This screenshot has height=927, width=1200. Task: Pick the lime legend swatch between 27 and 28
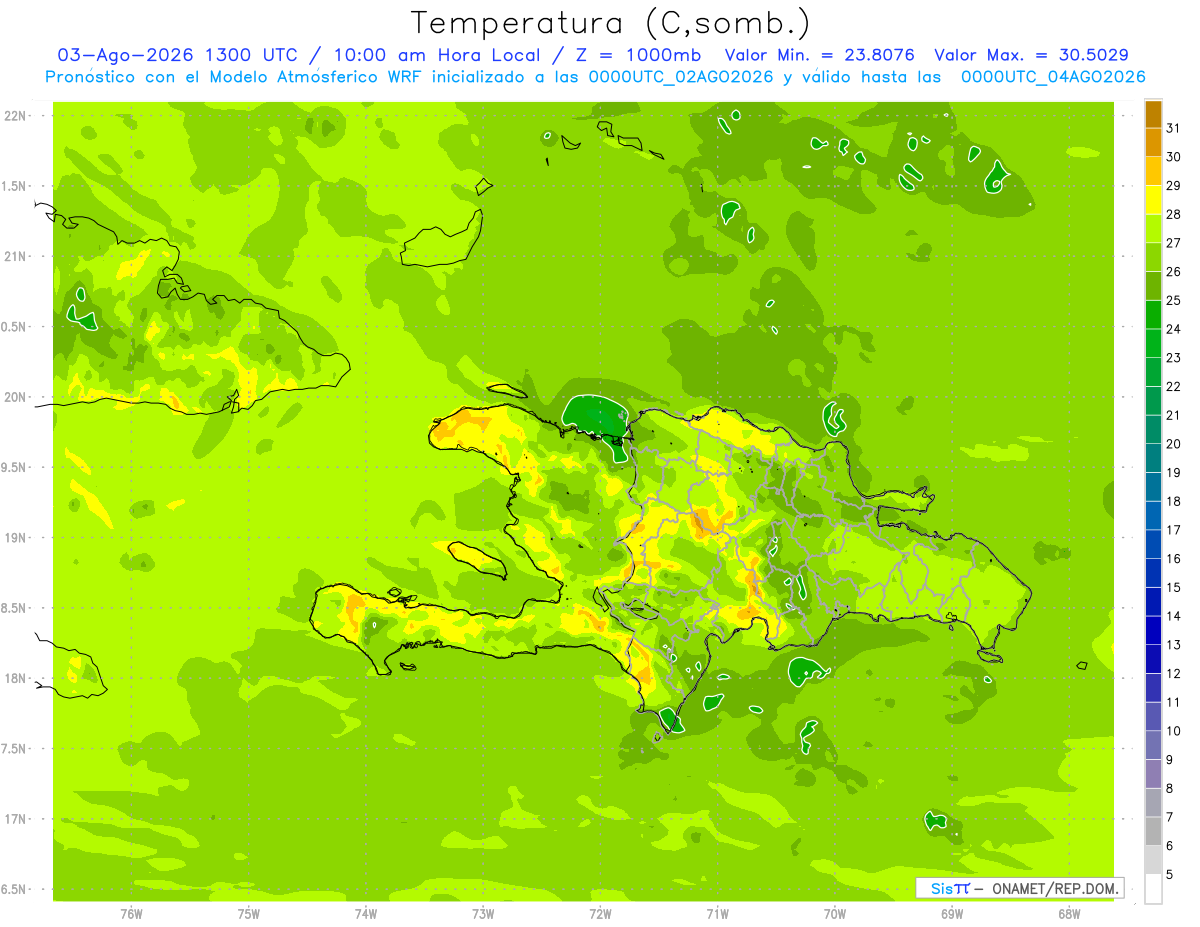click(1153, 228)
